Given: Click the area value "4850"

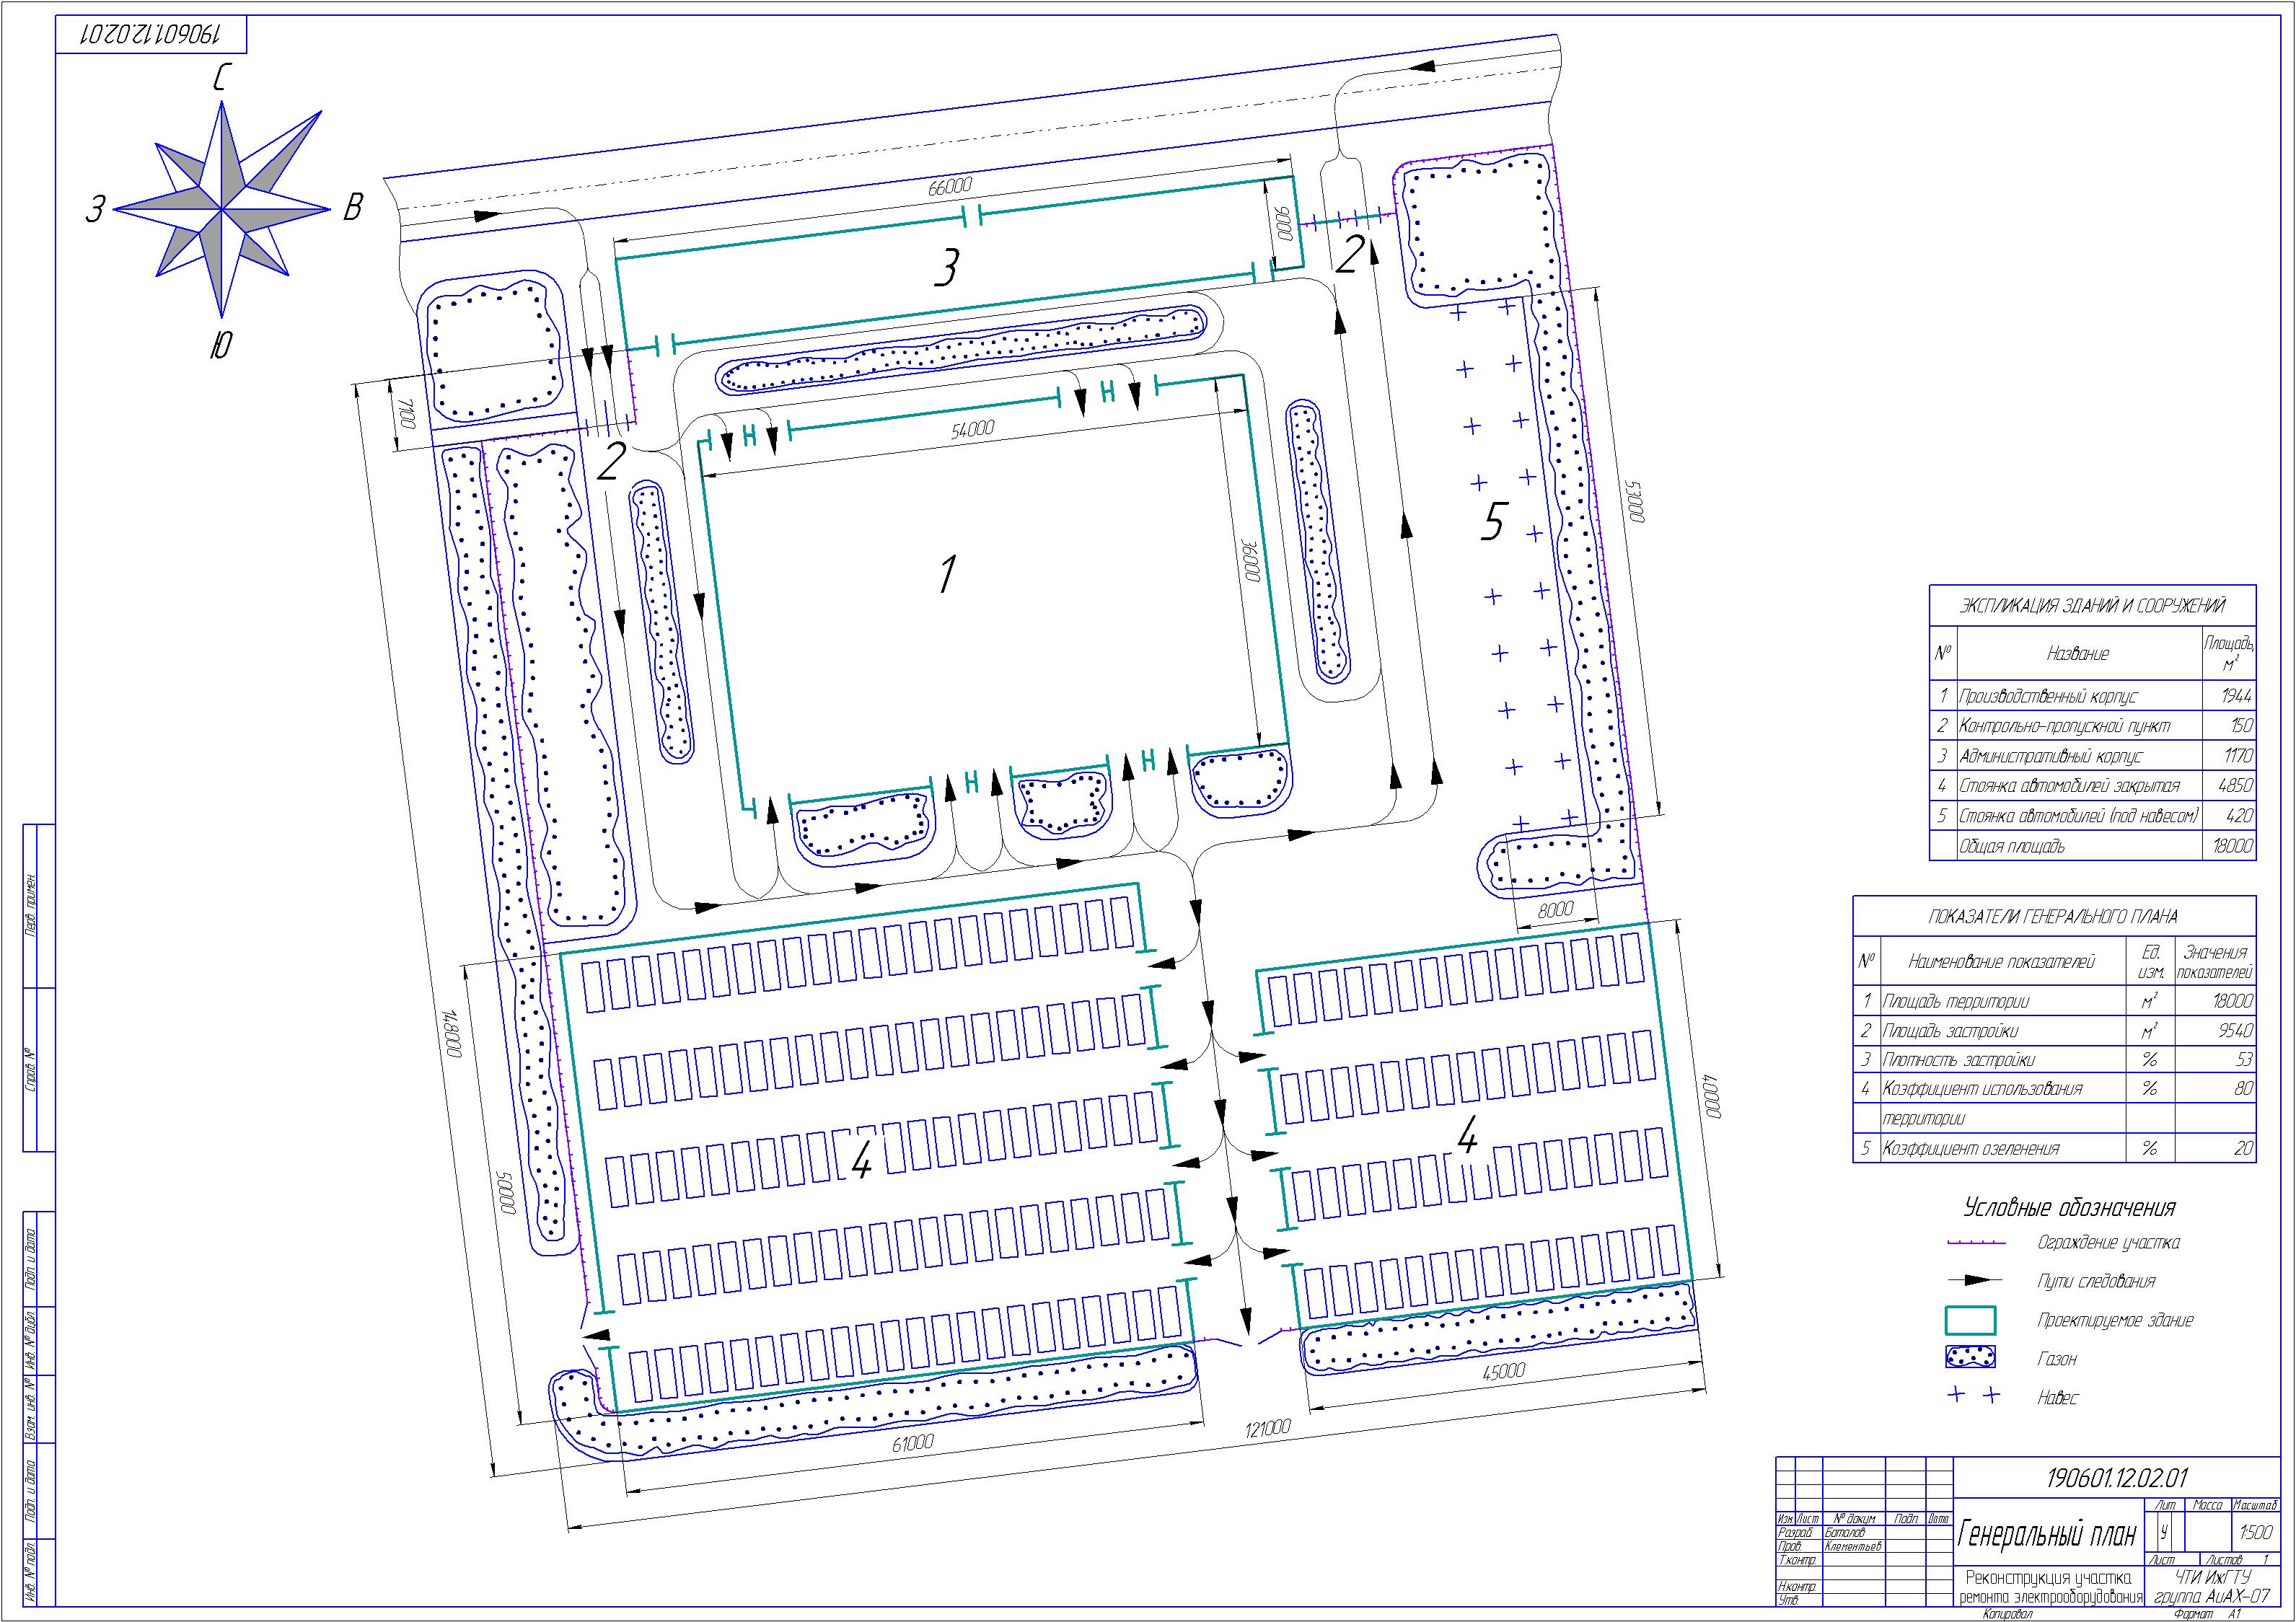Looking at the screenshot, I should point(2236,786).
